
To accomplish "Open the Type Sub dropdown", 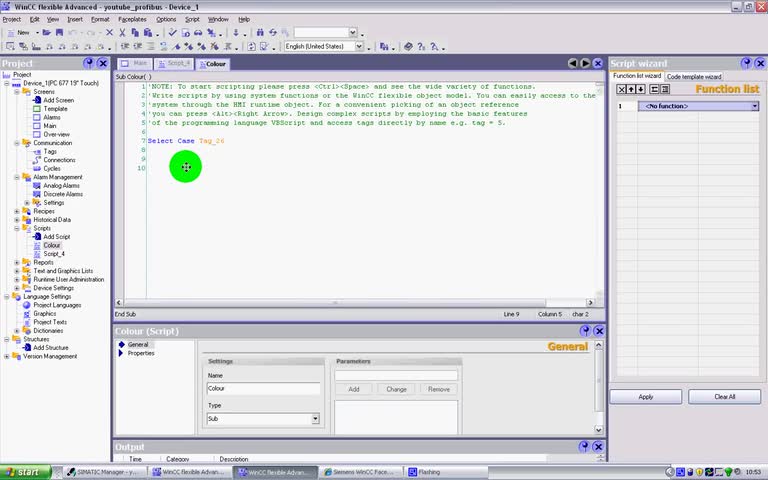I will 315,419.
